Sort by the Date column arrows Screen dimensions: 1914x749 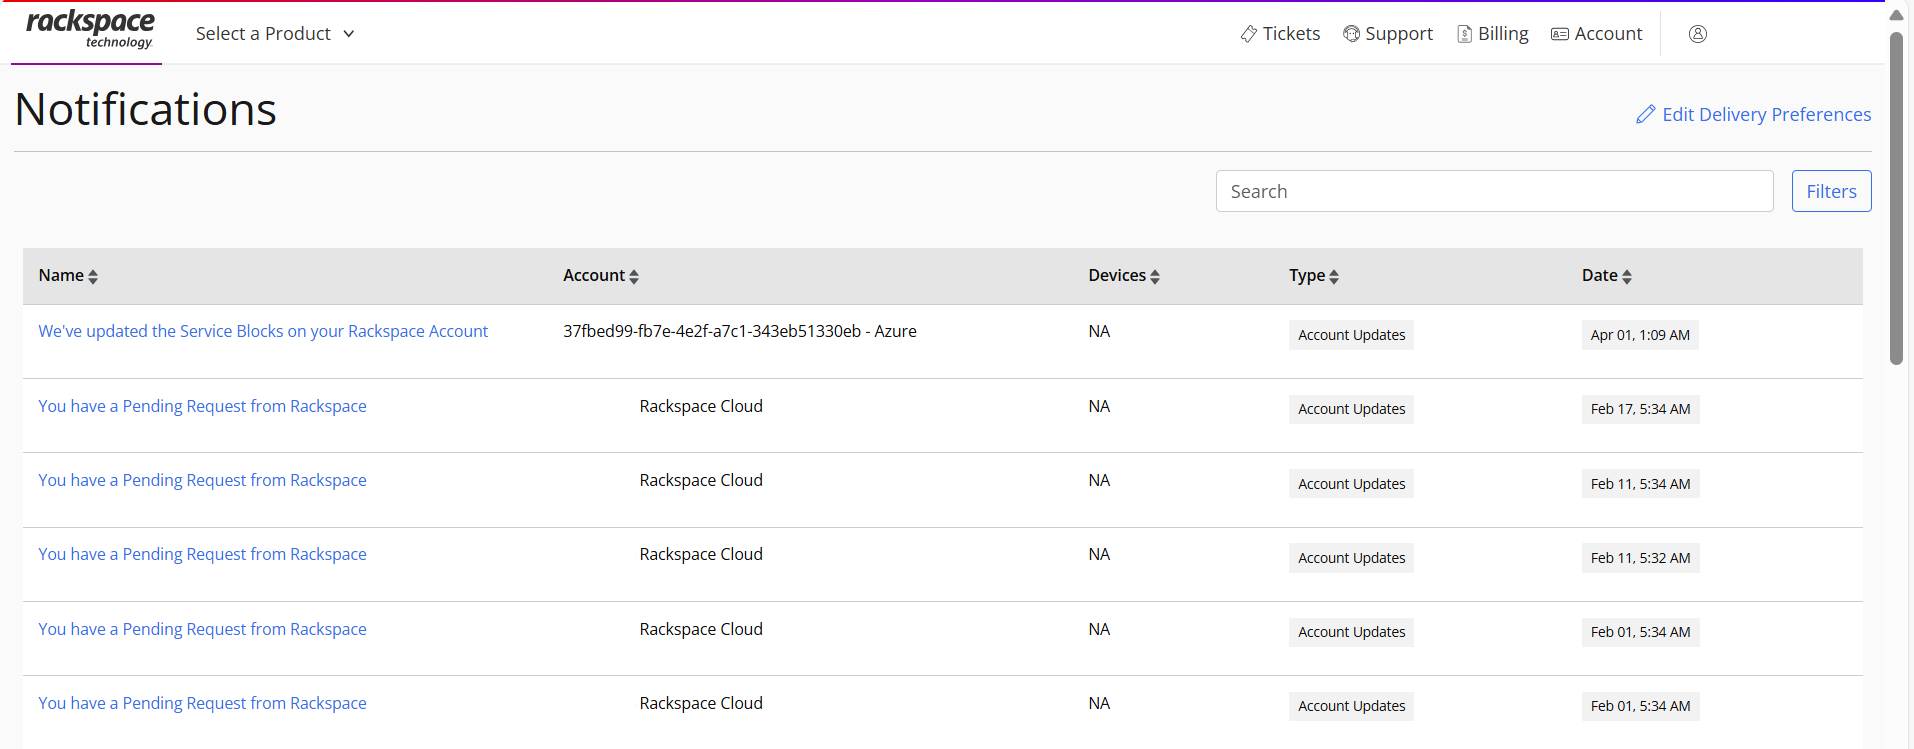(1627, 277)
